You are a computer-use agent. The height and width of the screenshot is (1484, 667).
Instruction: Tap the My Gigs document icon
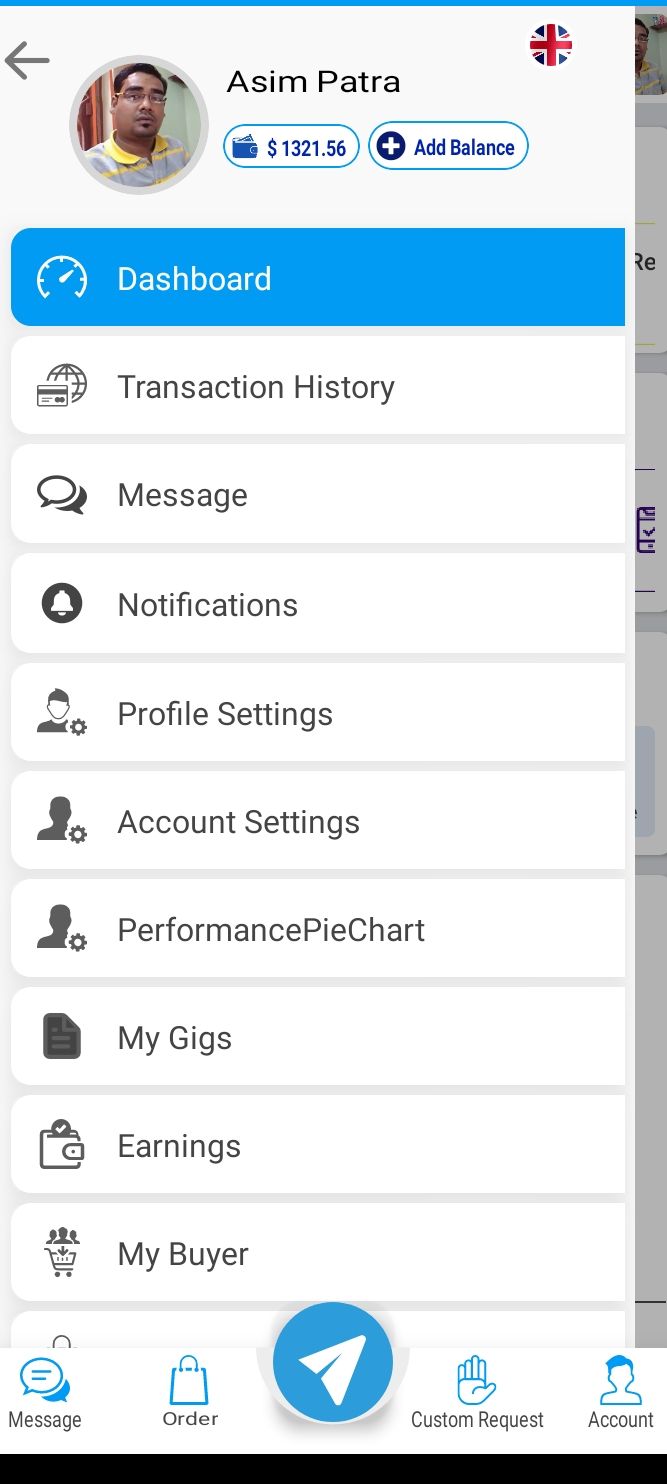[62, 1037]
